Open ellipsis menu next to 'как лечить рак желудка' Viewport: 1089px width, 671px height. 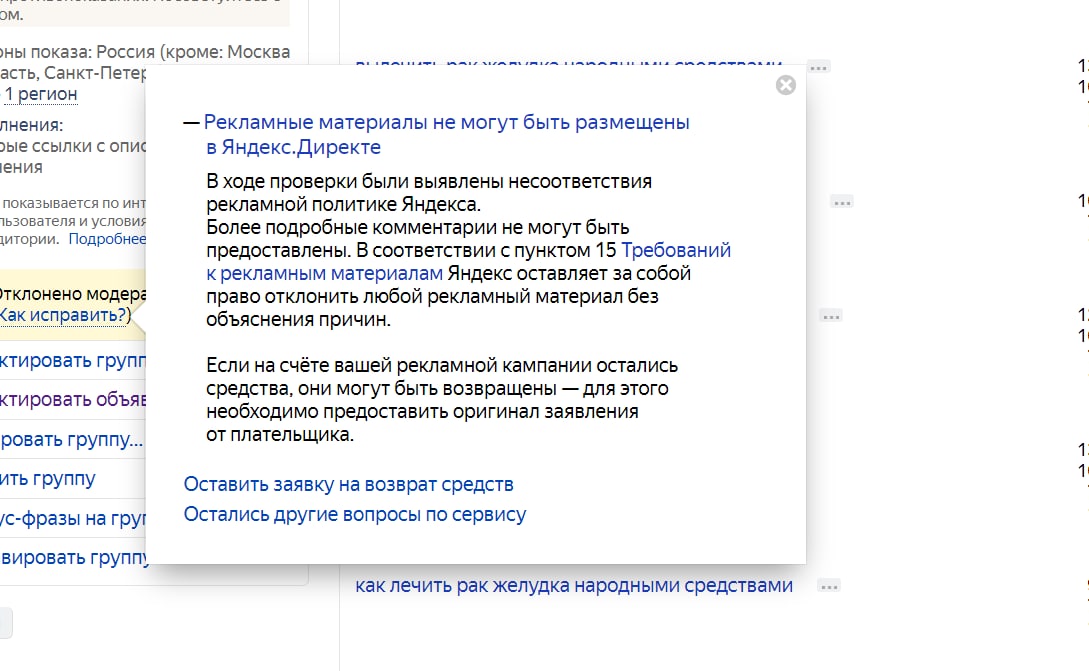coord(829,586)
